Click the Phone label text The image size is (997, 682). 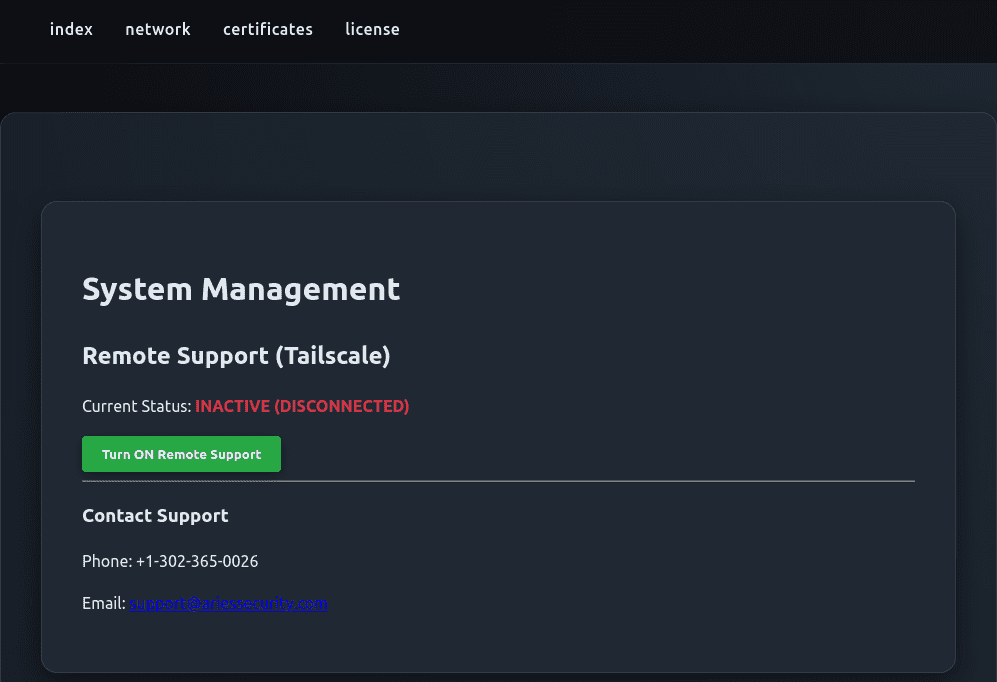point(106,562)
